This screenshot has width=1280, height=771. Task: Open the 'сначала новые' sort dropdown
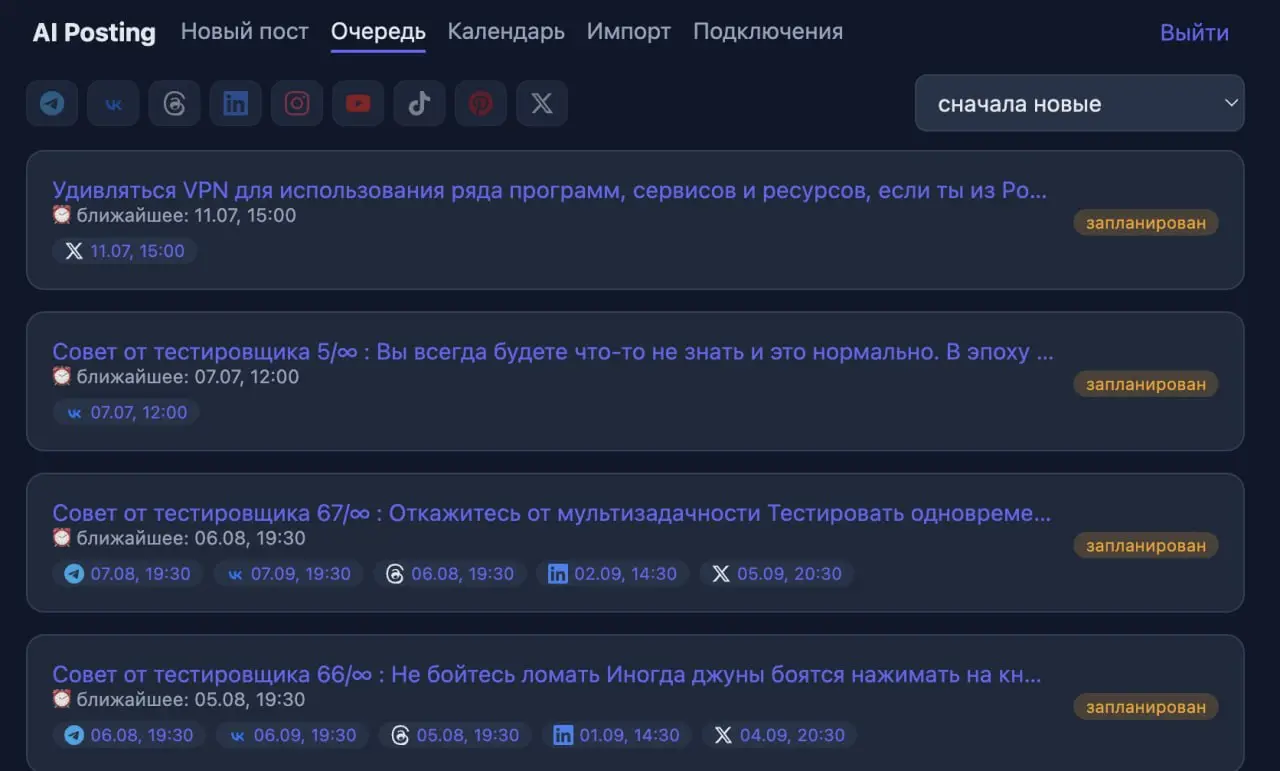pos(1079,103)
